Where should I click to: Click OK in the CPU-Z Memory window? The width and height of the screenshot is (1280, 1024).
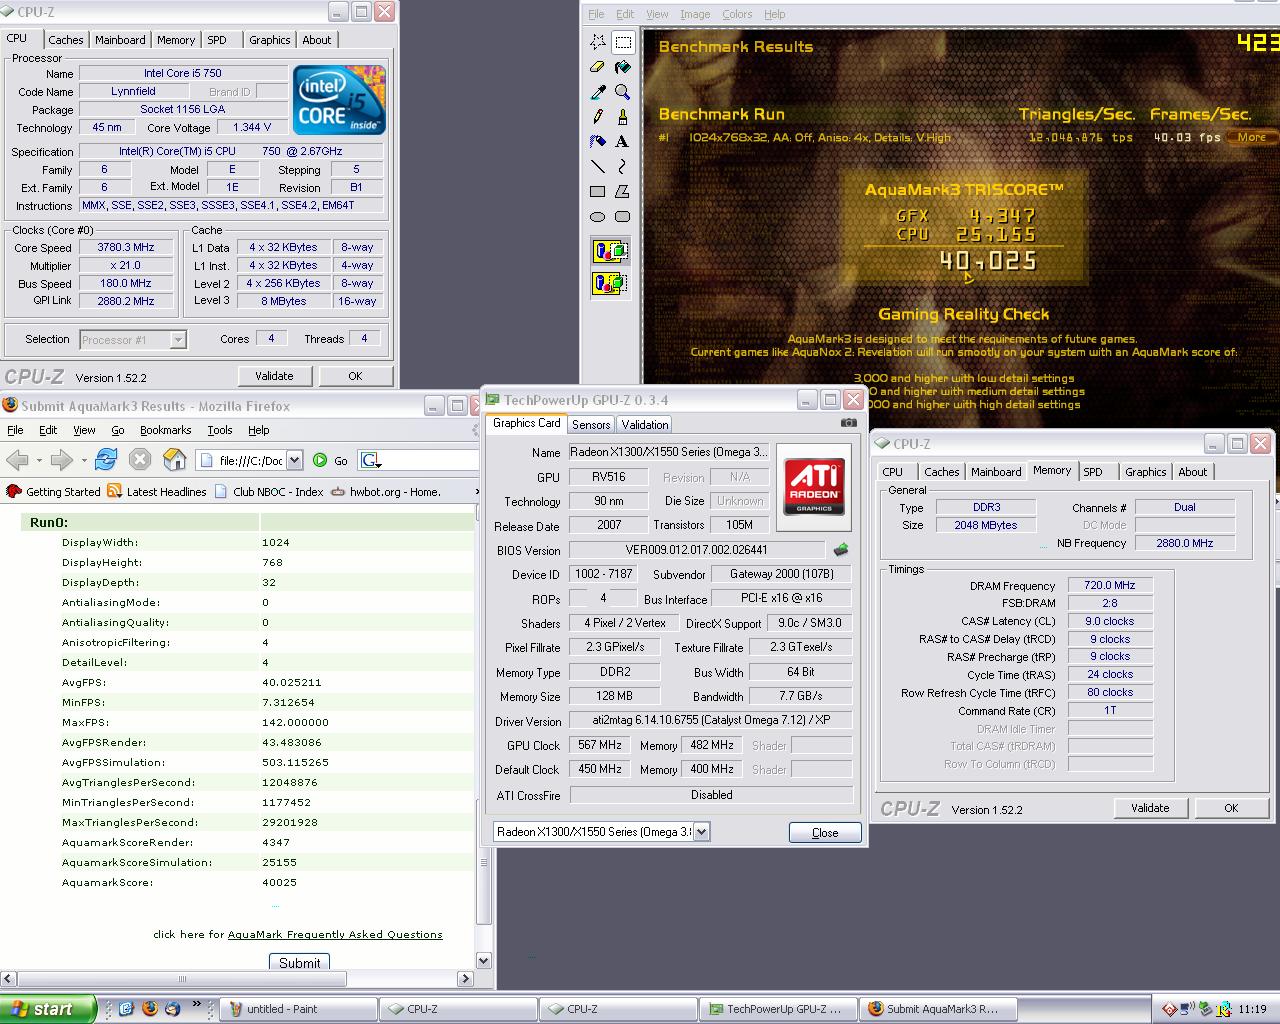(1231, 808)
